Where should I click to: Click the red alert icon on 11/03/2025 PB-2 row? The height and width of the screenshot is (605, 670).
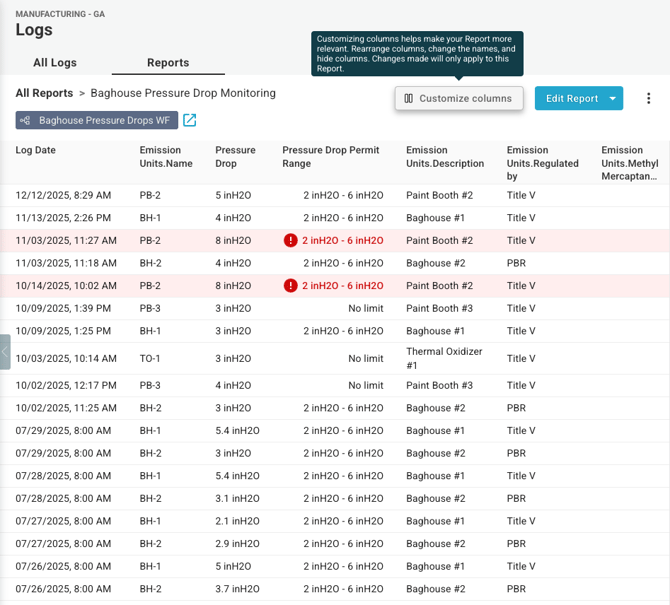pos(290,241)
